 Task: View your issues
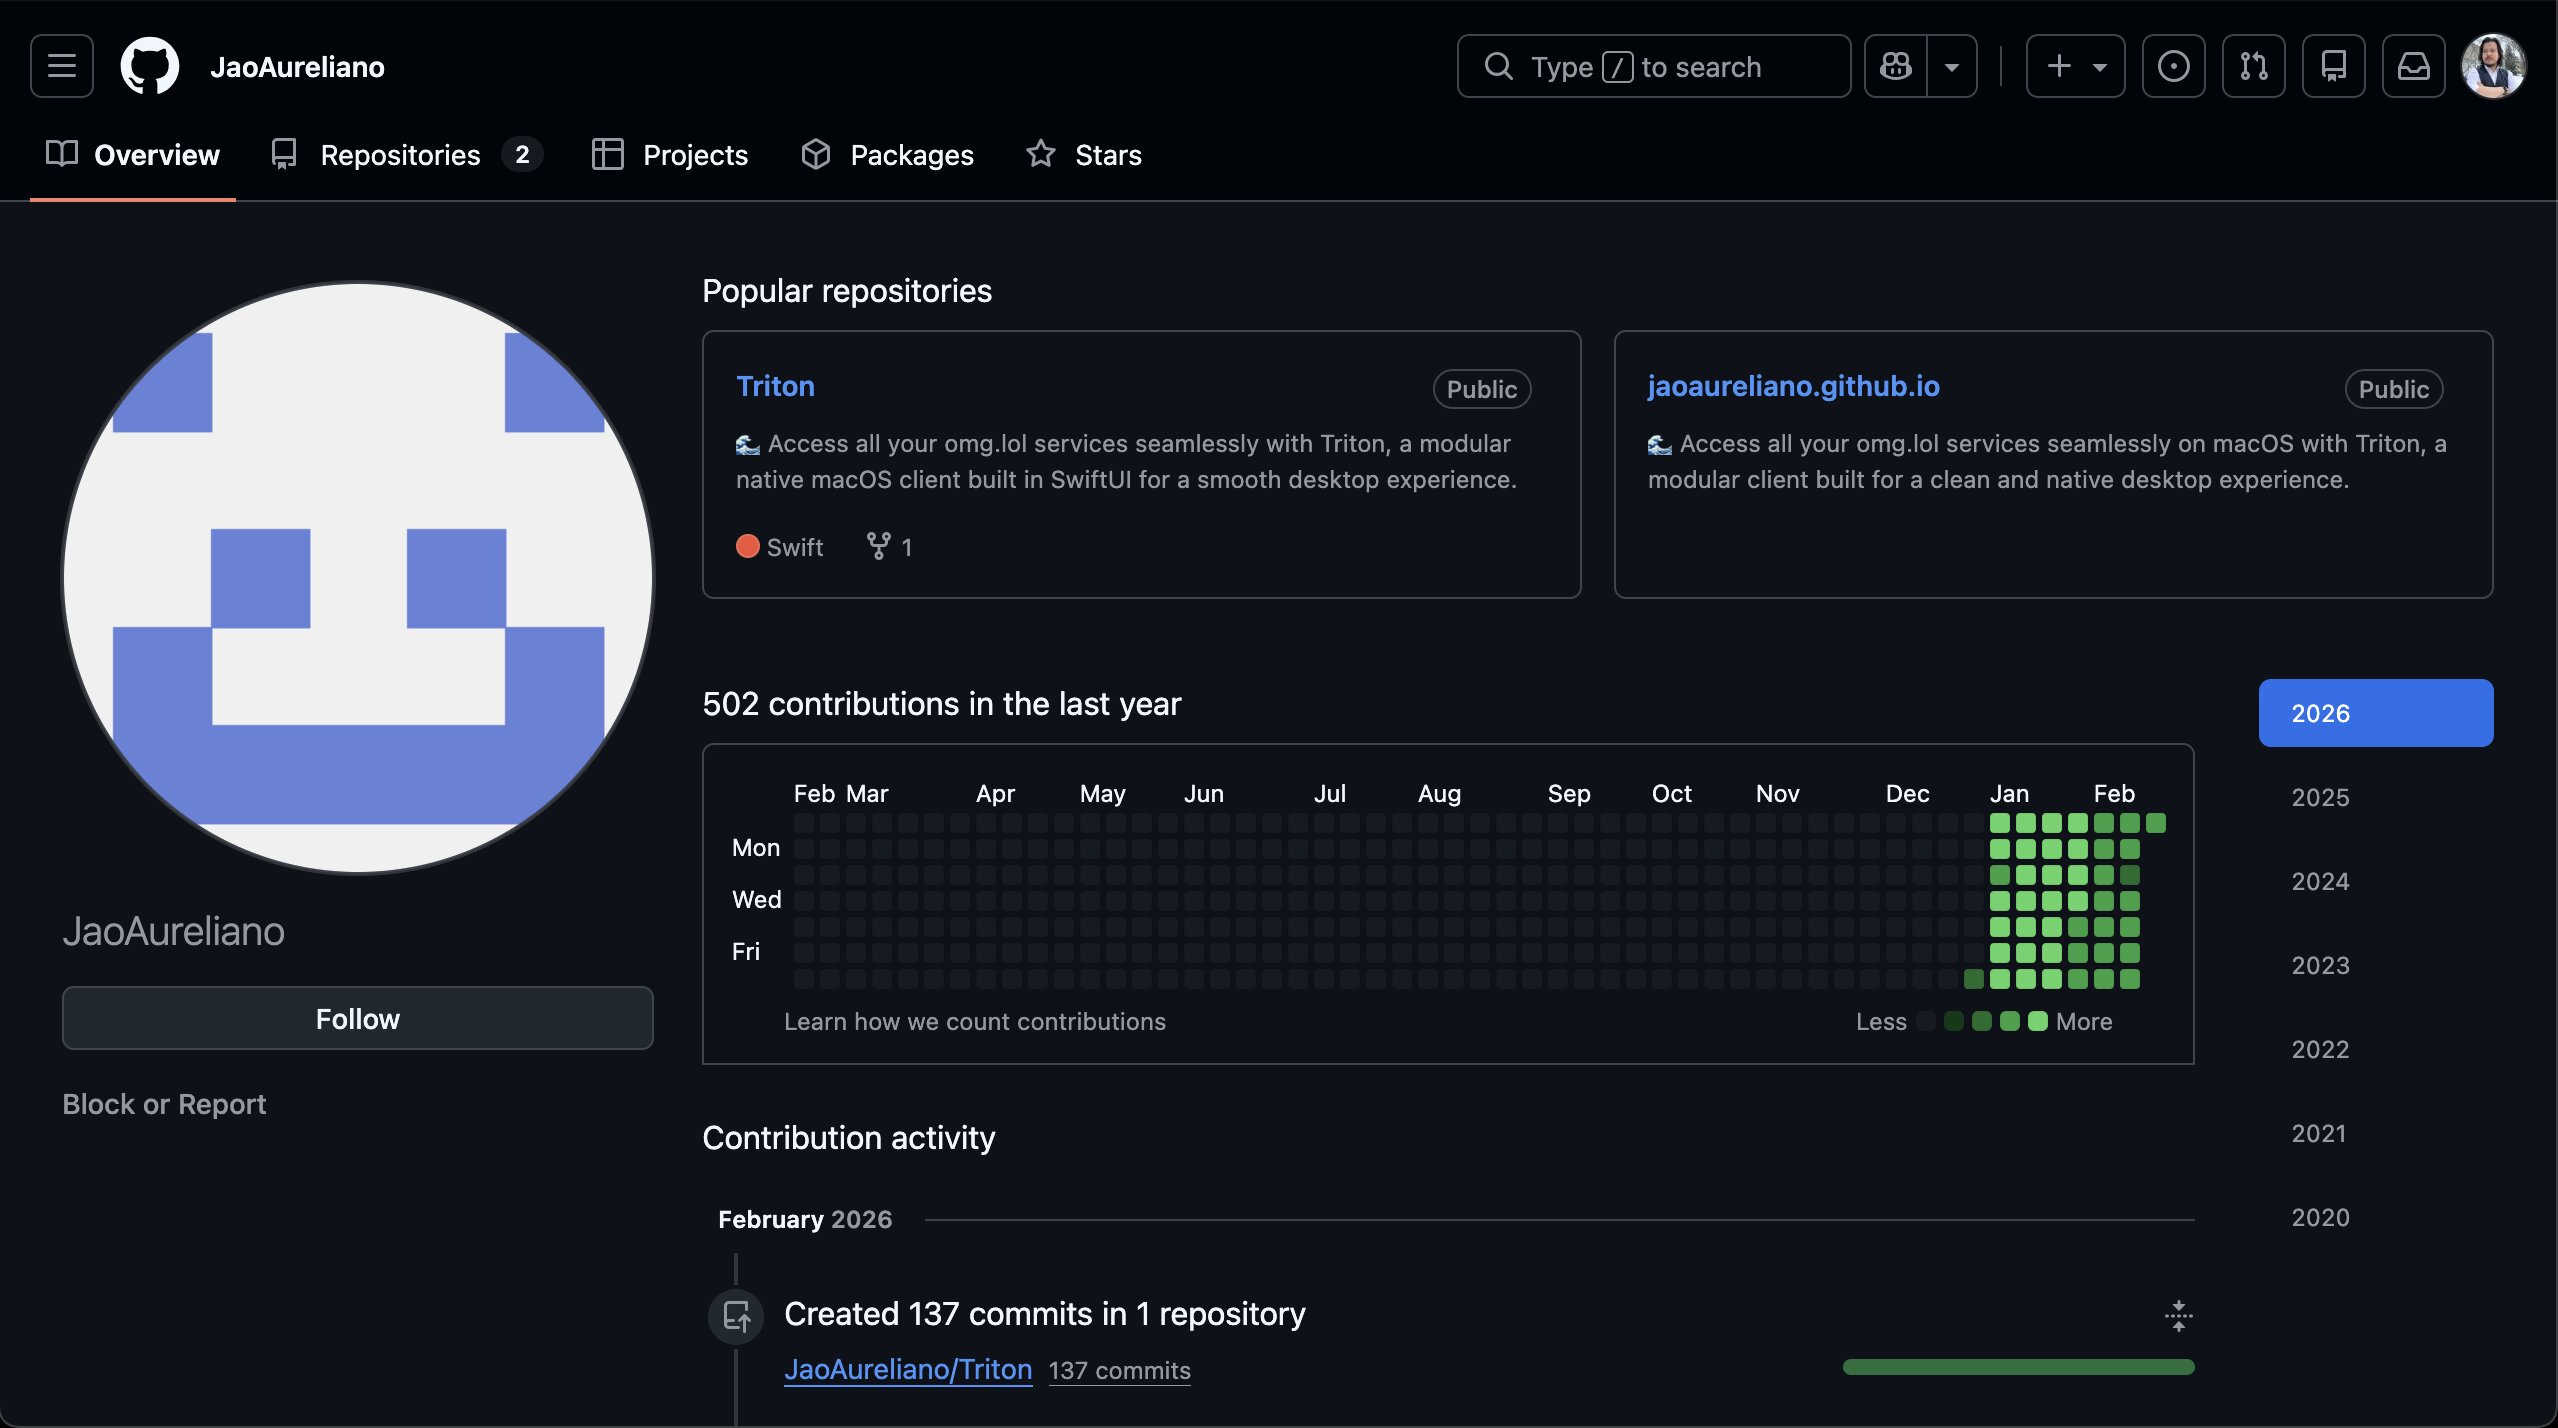(x=2173, y=66)
